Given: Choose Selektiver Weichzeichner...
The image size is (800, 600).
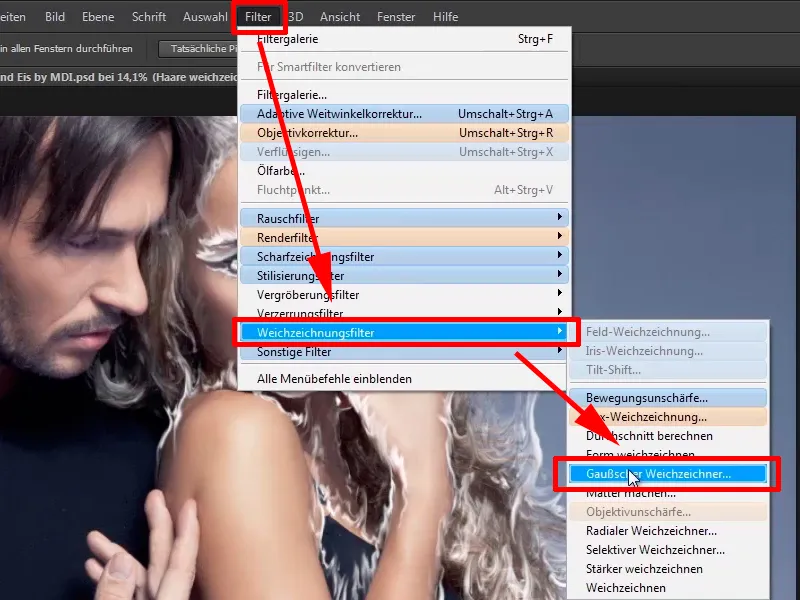Looking at the screenshot, I should click(668, 550).
